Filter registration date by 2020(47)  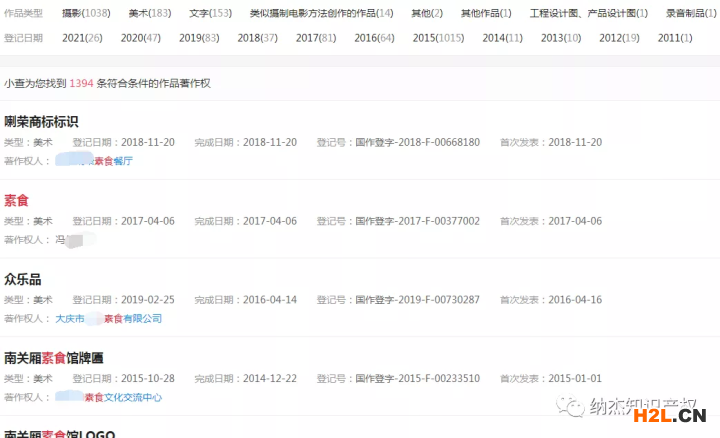pyautogui.click(x=141, y=38)
